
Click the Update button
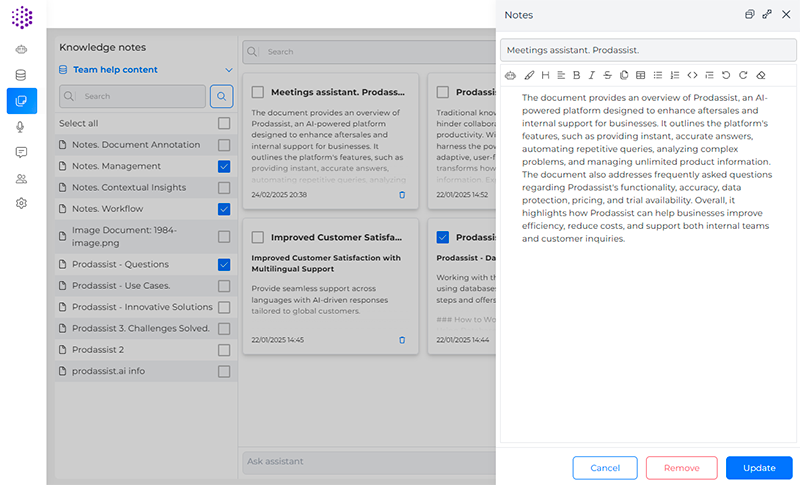[759, 468]
